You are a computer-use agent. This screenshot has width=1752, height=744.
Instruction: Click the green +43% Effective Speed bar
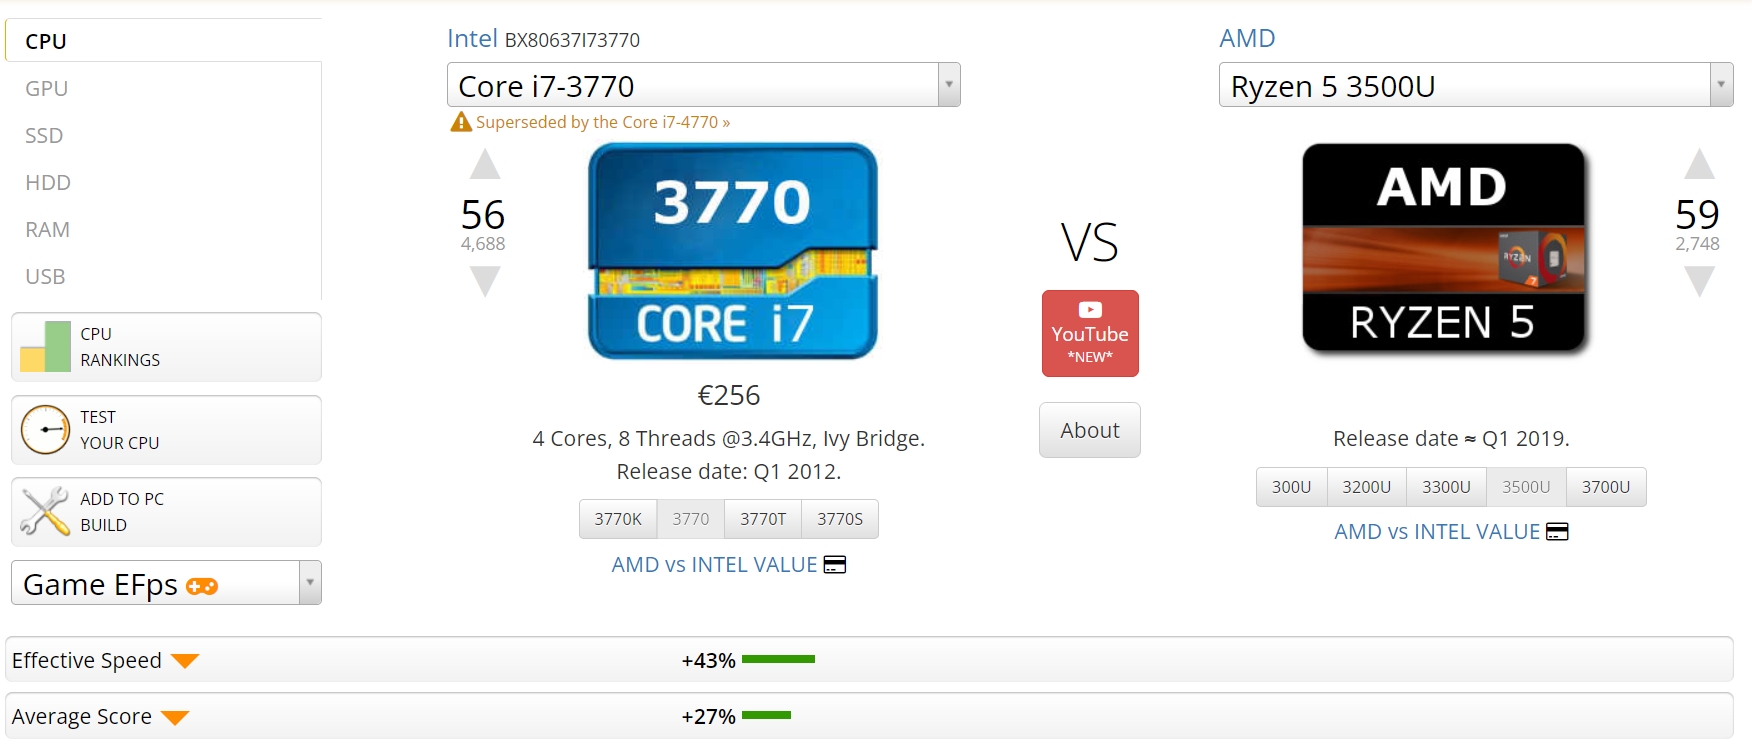pos(778,659)
